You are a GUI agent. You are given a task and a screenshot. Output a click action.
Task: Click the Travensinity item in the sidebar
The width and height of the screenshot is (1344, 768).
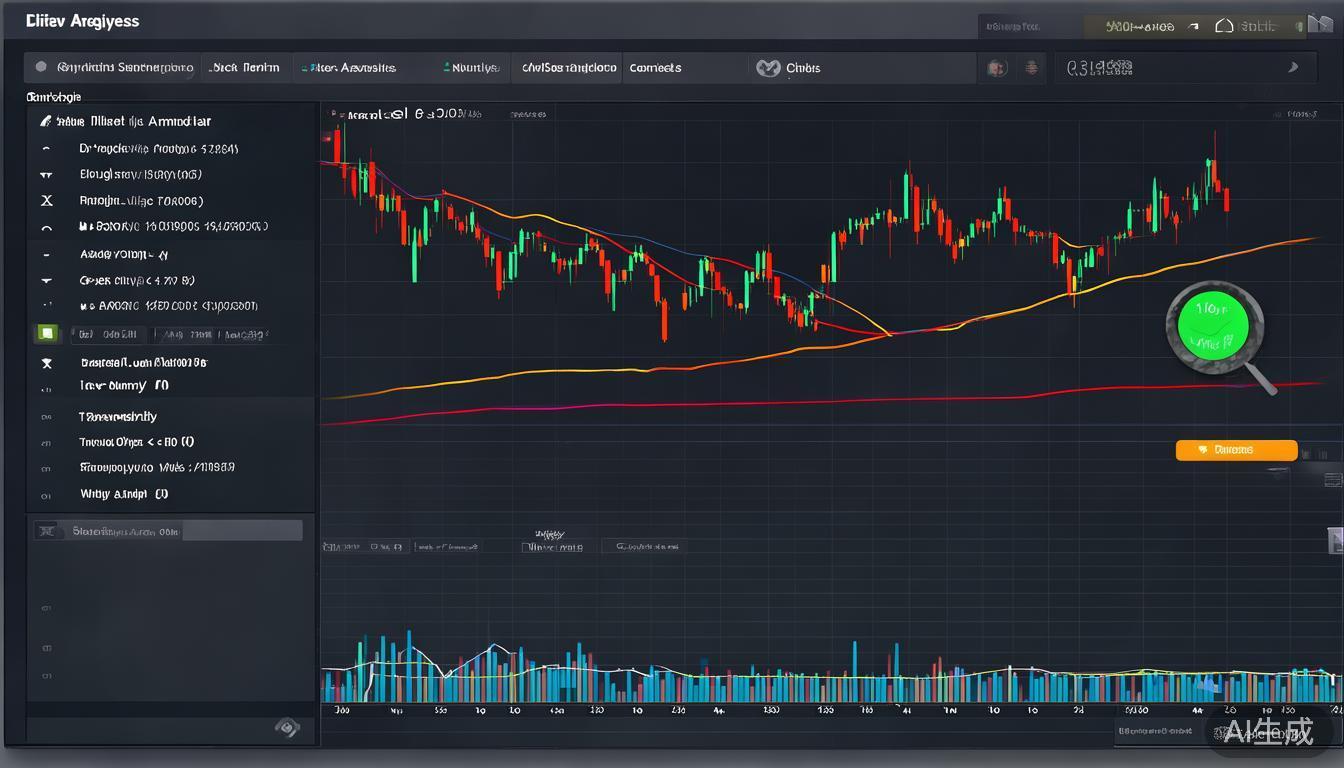click(x=118, y=416)
